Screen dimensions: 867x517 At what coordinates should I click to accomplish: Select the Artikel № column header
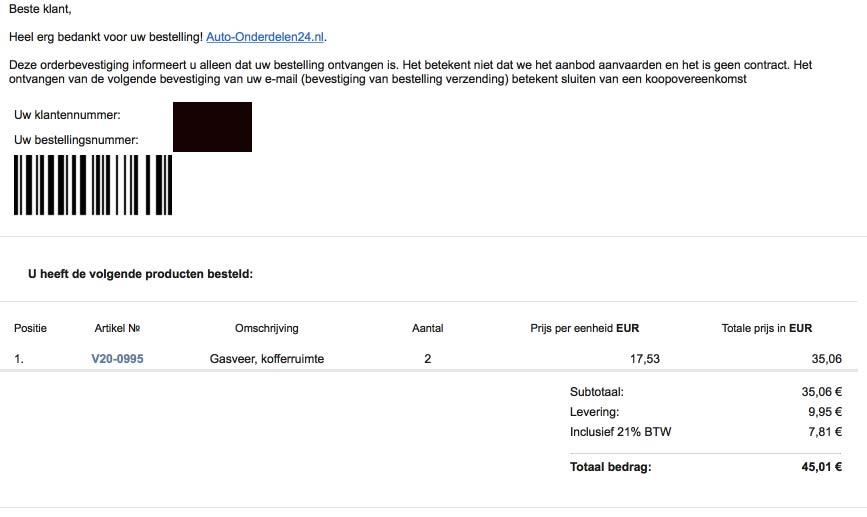117,328
